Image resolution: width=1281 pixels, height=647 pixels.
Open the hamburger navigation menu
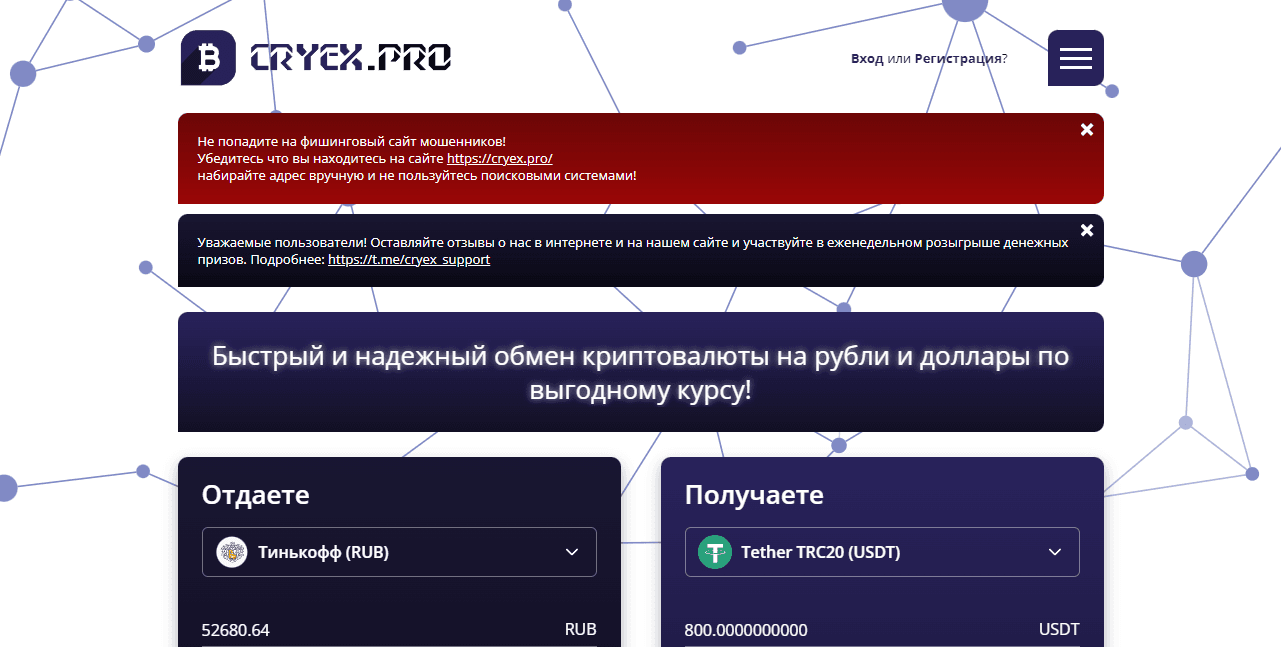pyautogui.click(x=1075, y=58)
